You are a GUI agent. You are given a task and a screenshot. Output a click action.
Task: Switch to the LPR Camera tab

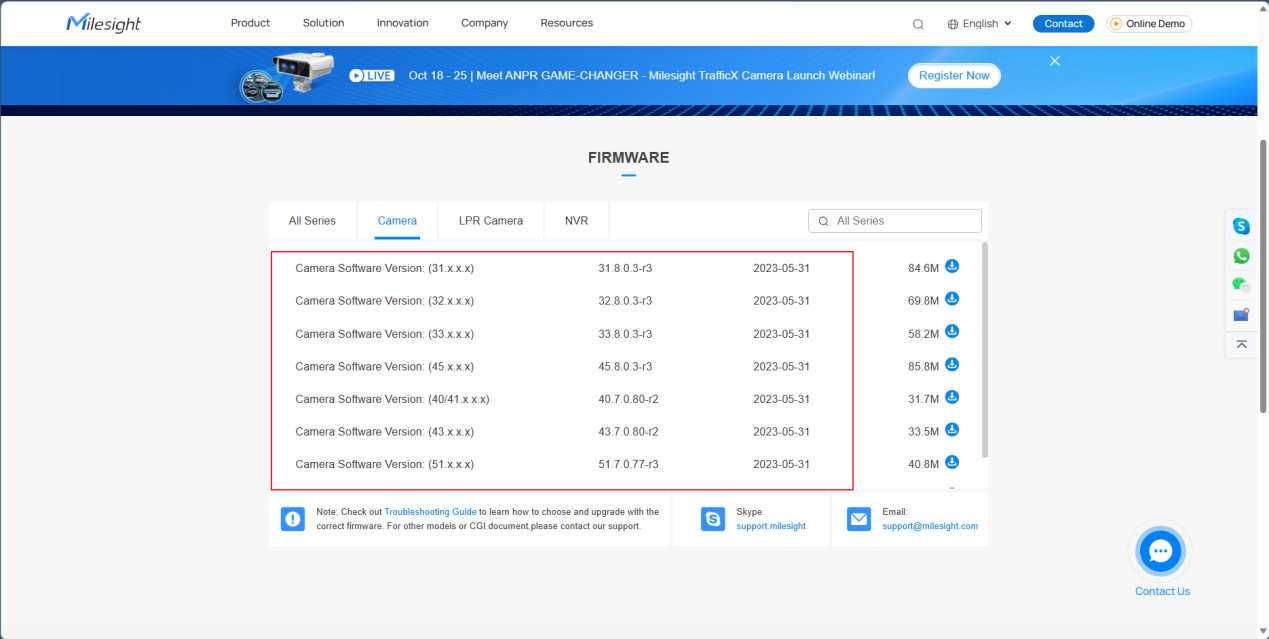tap(491, 221)
